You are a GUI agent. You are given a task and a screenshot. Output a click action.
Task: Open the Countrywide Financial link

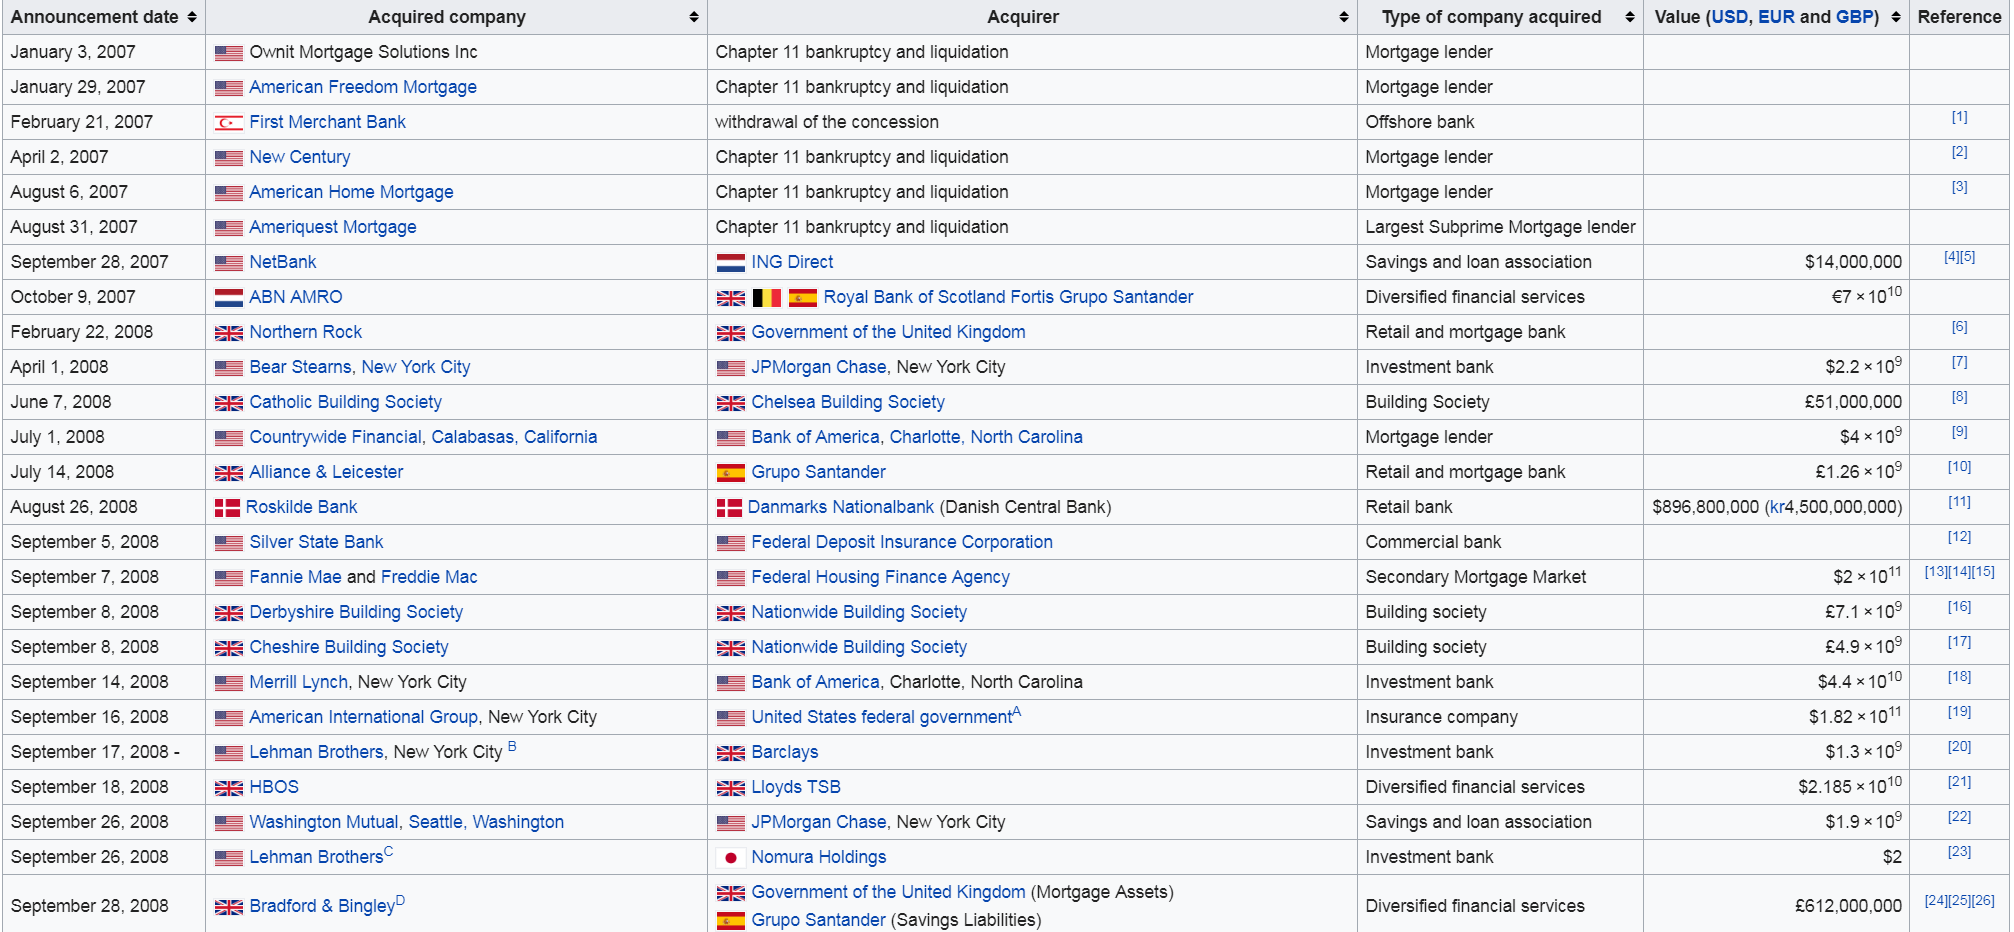336,437
